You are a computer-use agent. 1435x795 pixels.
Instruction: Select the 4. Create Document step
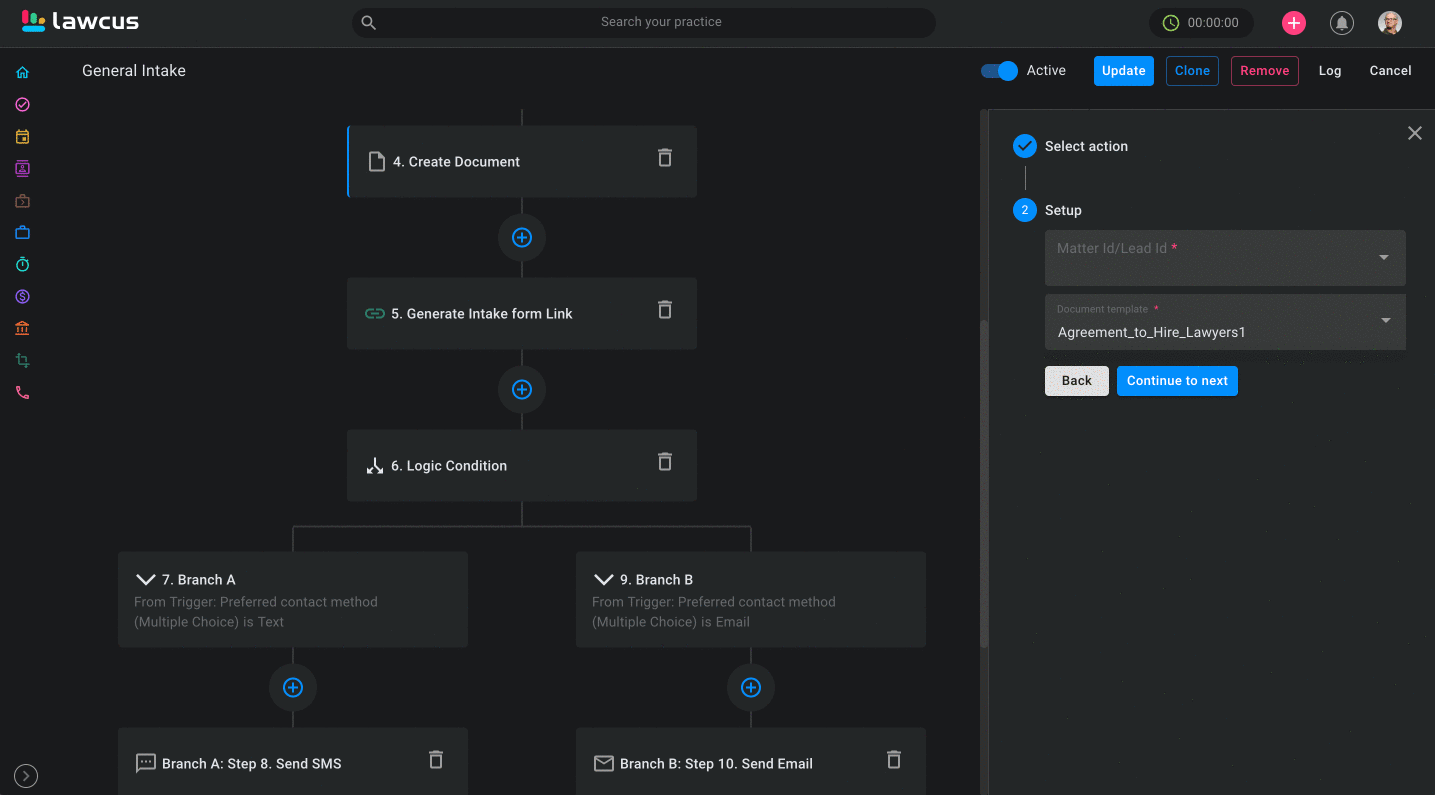pyautogui.click(x=522, y=161)
